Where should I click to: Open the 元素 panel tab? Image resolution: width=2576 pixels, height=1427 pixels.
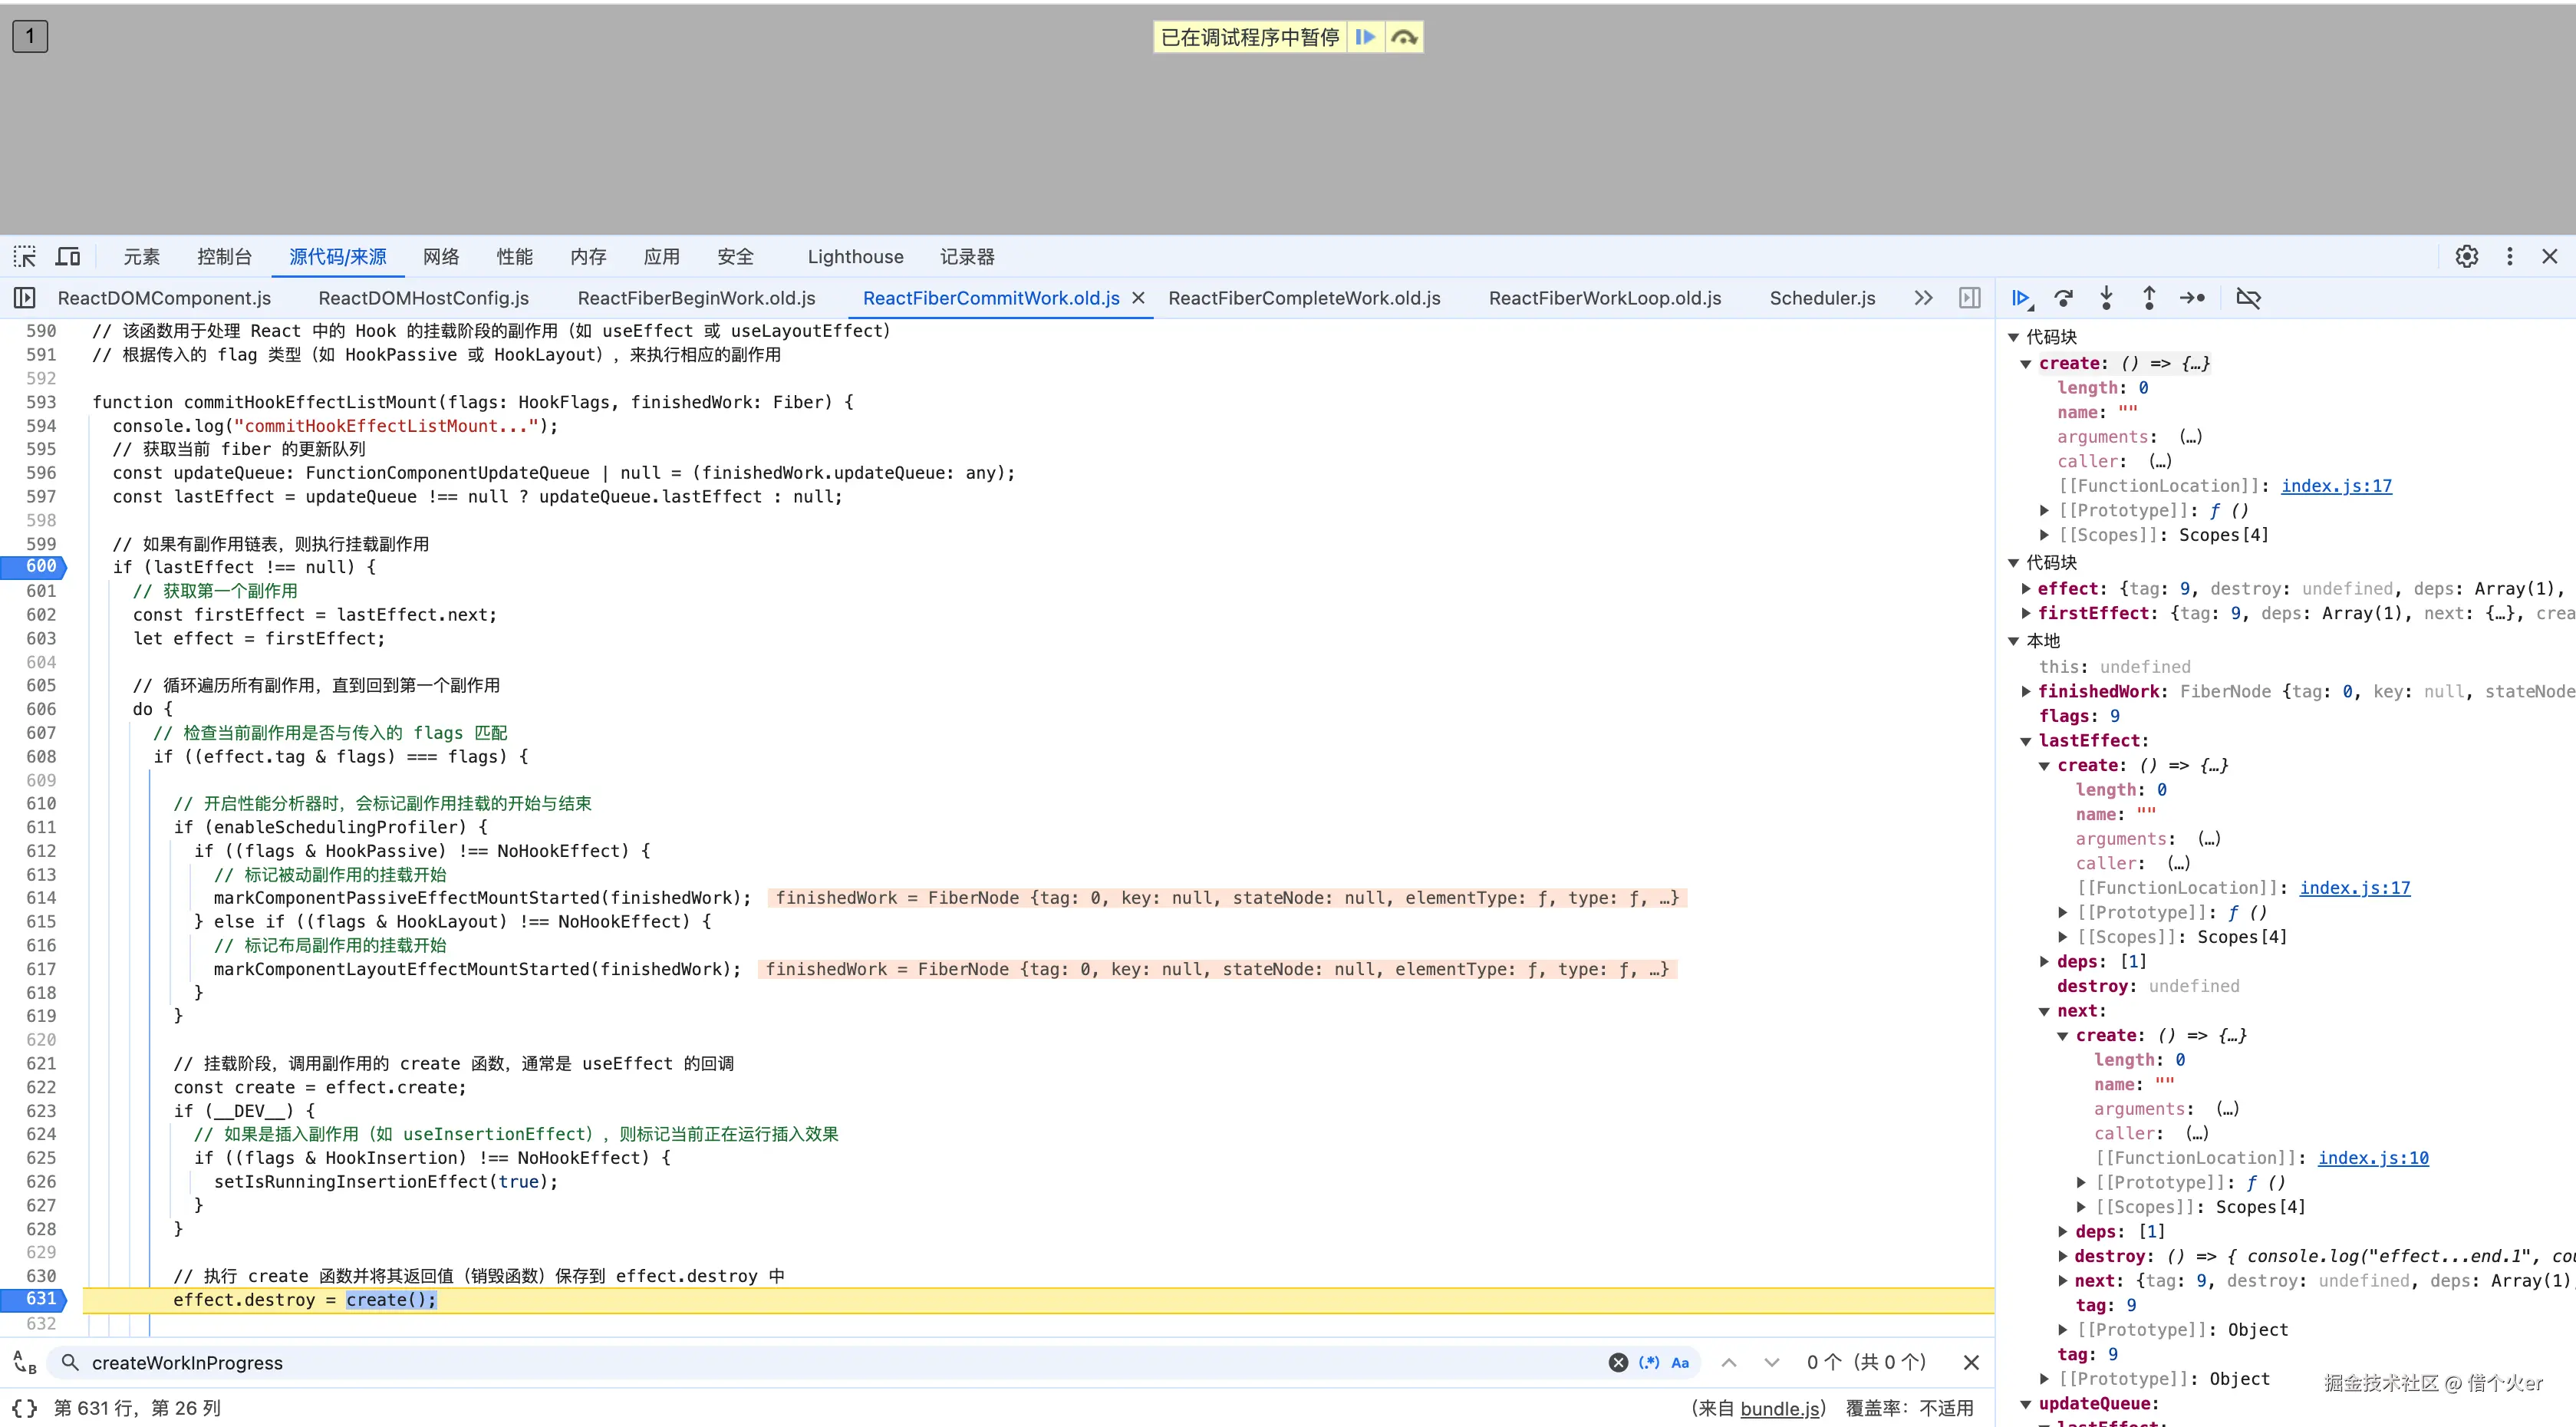tap(141, 257)
